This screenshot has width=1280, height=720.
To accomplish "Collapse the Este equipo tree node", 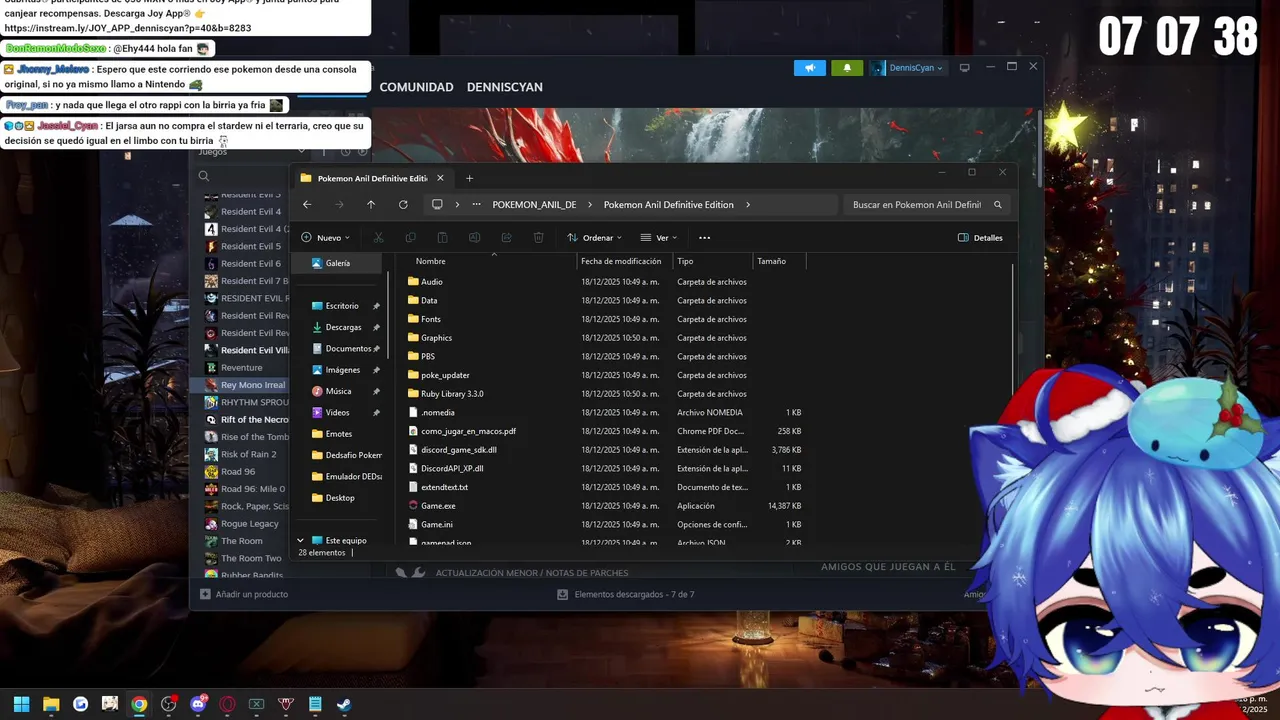I will click(300, 541).
